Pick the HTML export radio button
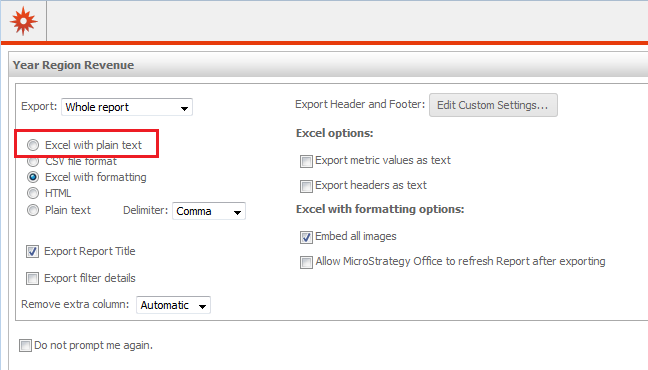648x370 pixels. (x=33, y=193)
